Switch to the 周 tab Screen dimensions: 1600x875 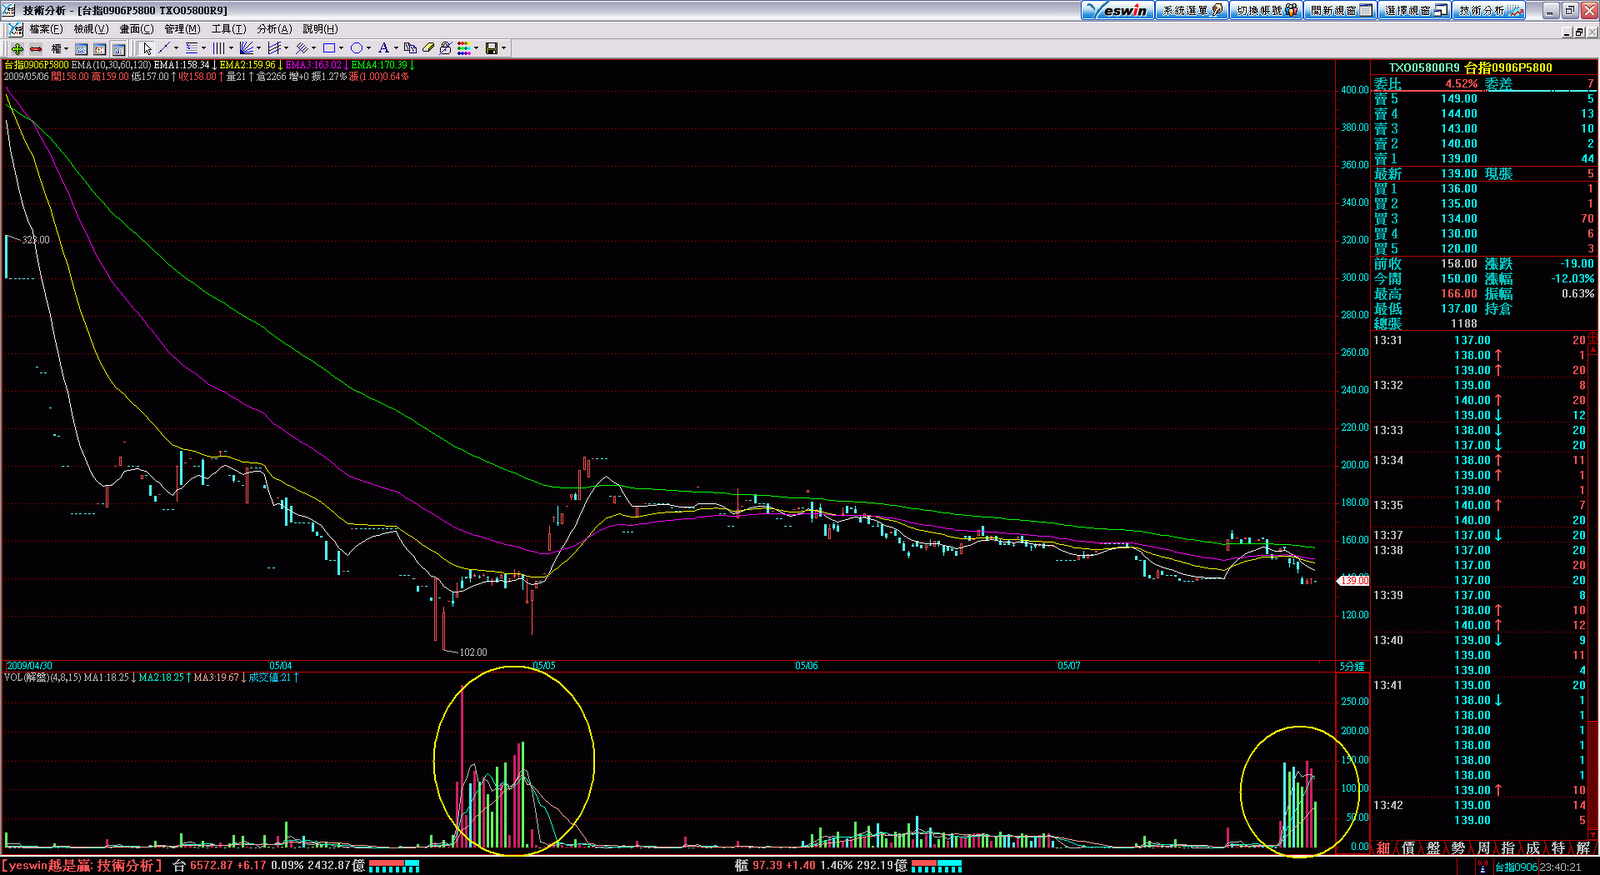1483,848
